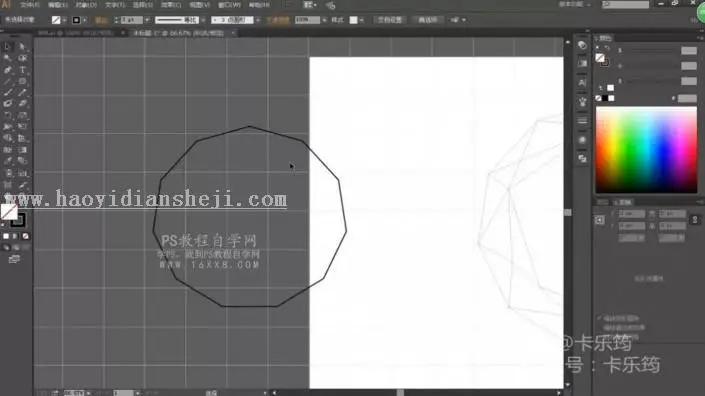This screenshot has width=705, height=396.
Task: Open Color panel flyout menu
Action: 701,38
